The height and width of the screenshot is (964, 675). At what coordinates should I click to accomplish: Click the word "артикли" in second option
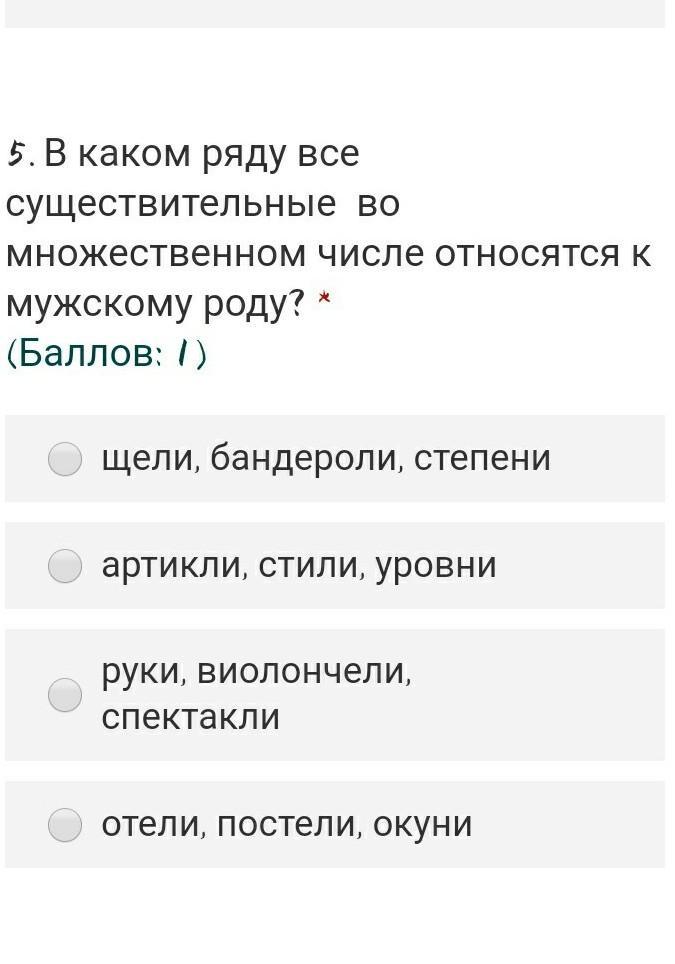click(172, 566)
